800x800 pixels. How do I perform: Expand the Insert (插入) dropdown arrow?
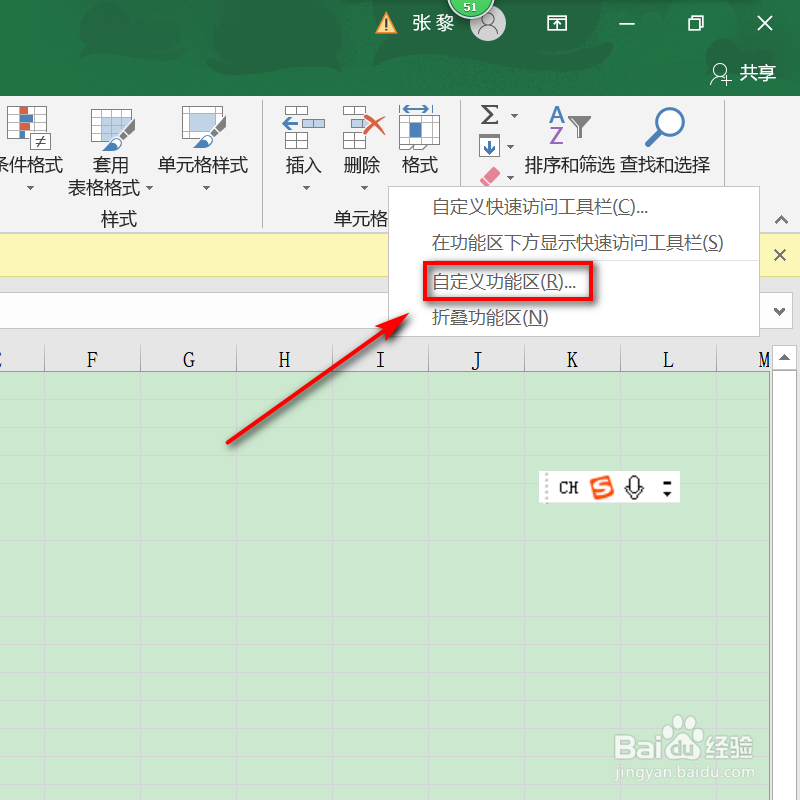point(306,188)
